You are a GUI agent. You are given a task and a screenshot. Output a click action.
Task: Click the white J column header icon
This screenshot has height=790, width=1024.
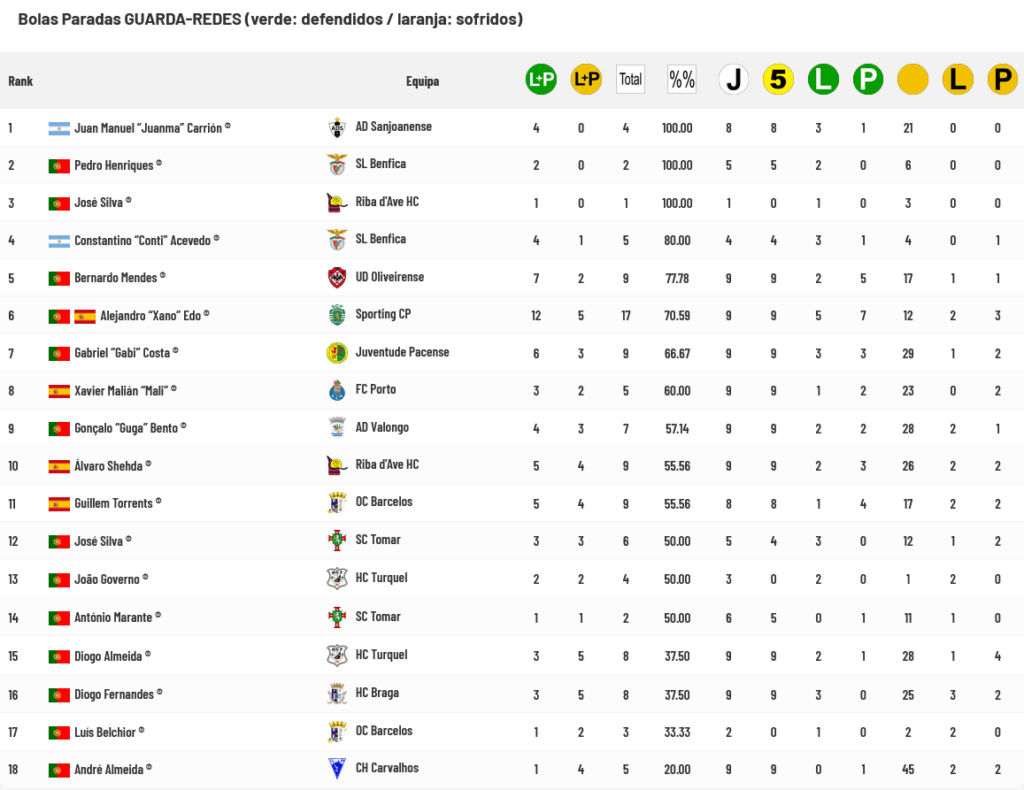click(734, 79)
